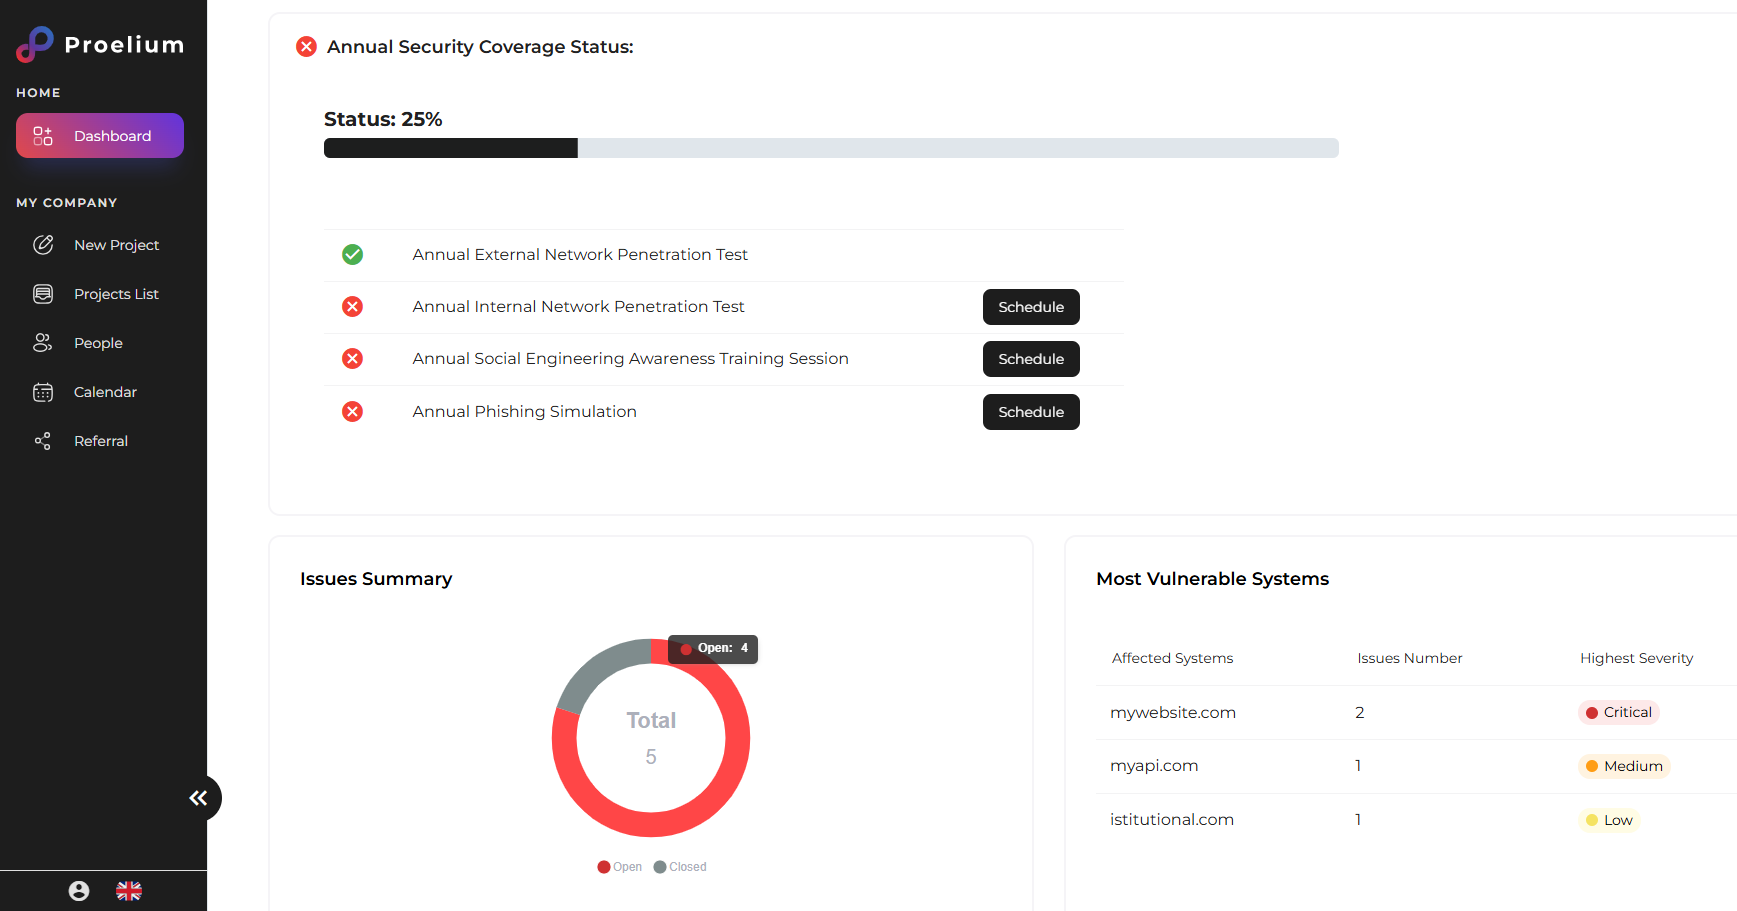
Task: Collapse the sidebar with double chevron
Action: (x=199, y=798)
